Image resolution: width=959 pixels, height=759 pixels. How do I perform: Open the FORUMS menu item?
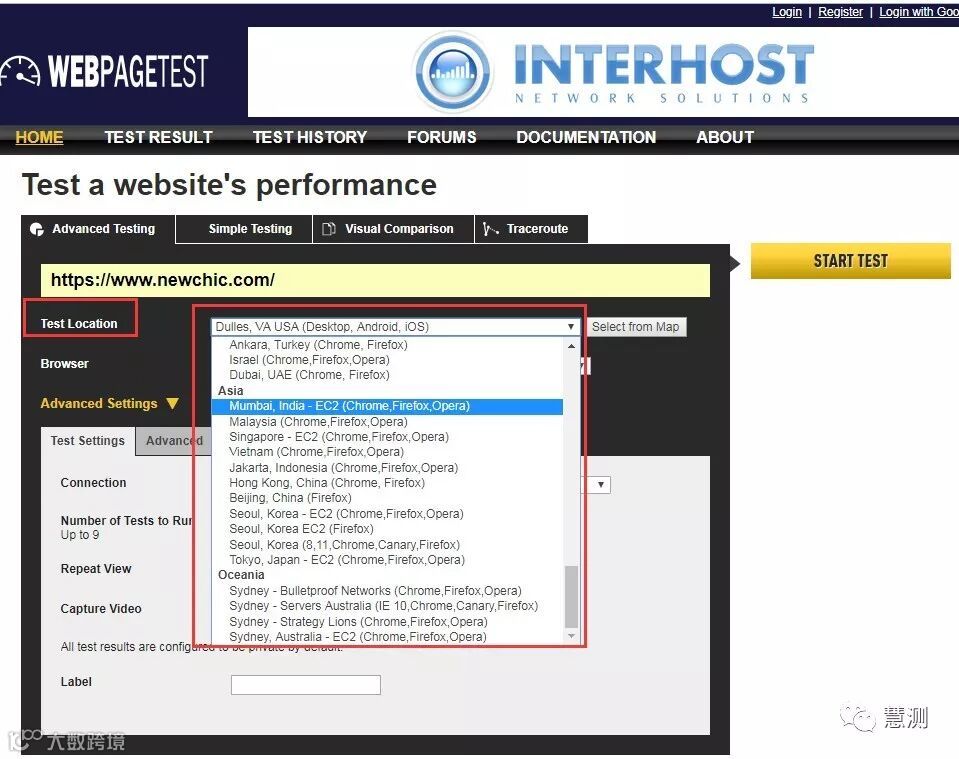442,137
